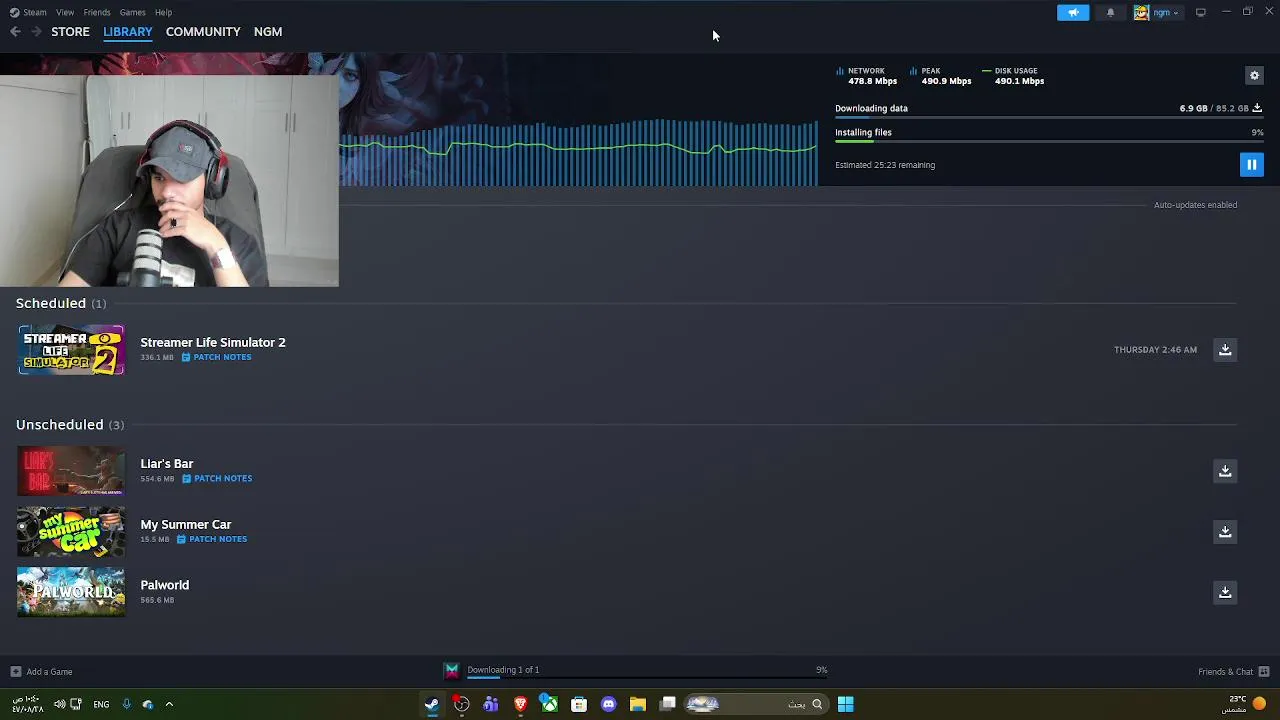The width and height of the screenshot is (1280, 720).
Task: Open the View menu
Action: tap(65, 12)
